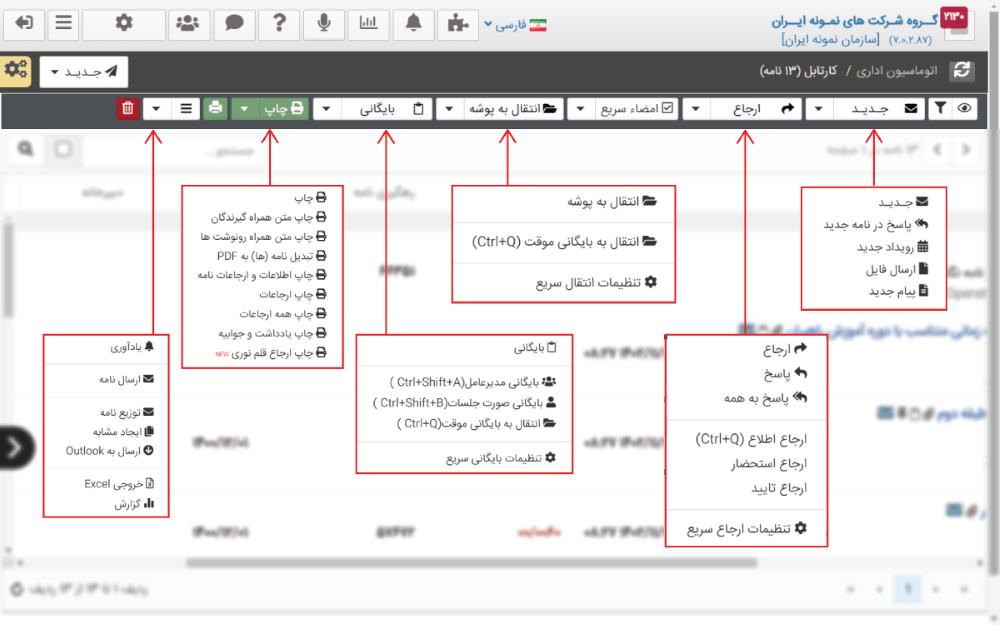Open the statistics chart icon
The image size is (1000, 625).
369,24
